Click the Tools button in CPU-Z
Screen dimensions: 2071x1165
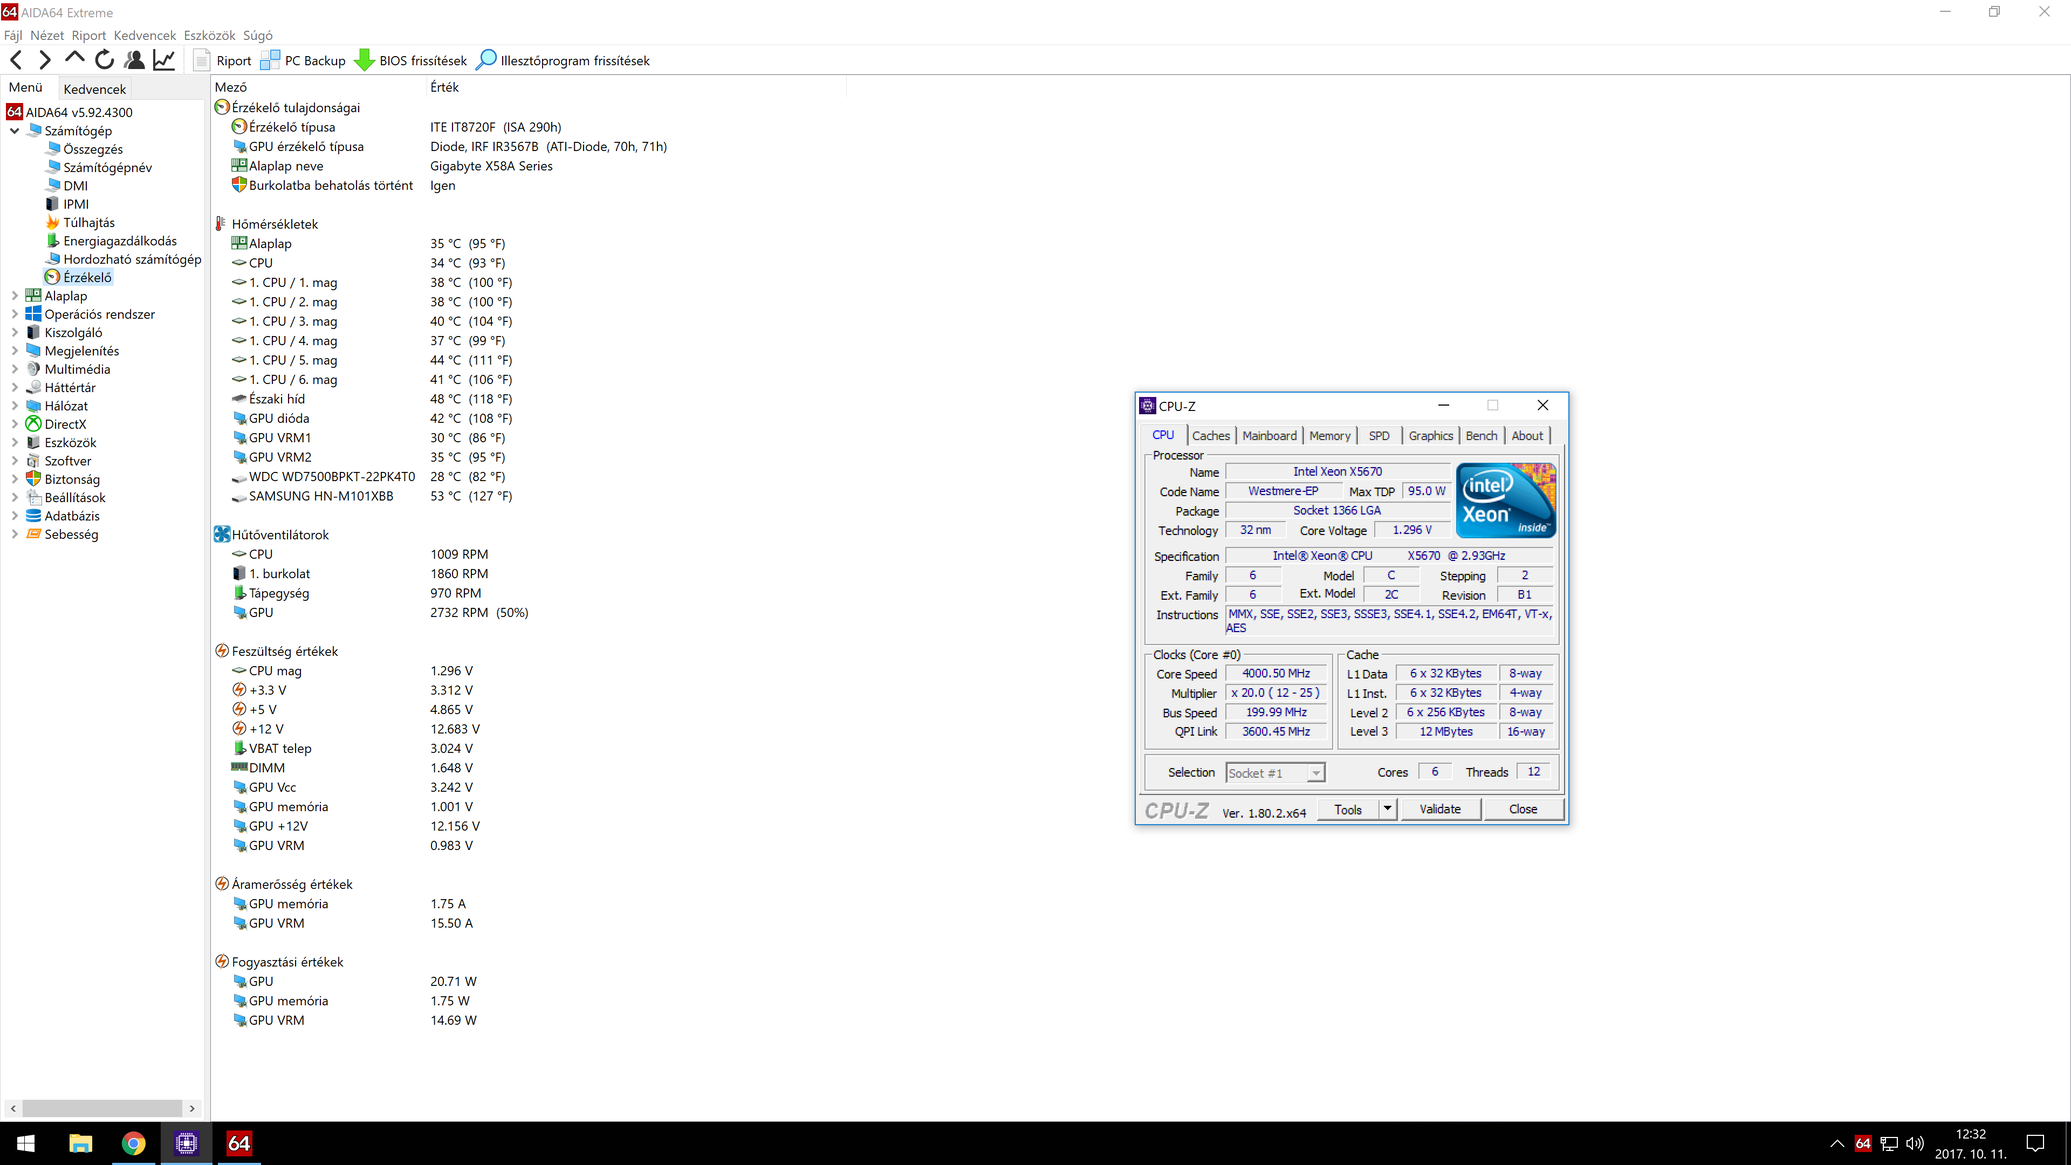pyautogui.click(x=1348, y=809)
